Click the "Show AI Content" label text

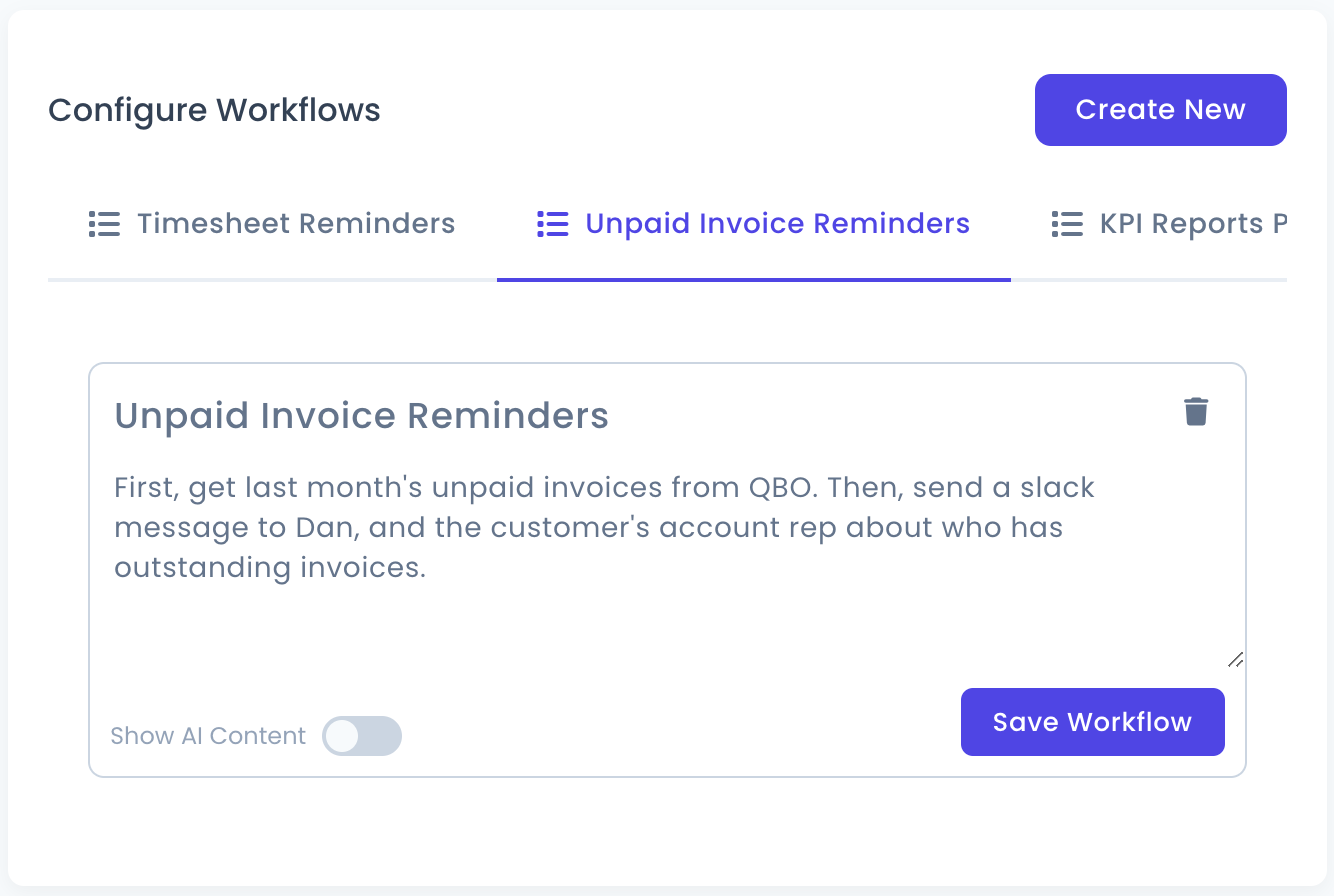pos(208,736)
